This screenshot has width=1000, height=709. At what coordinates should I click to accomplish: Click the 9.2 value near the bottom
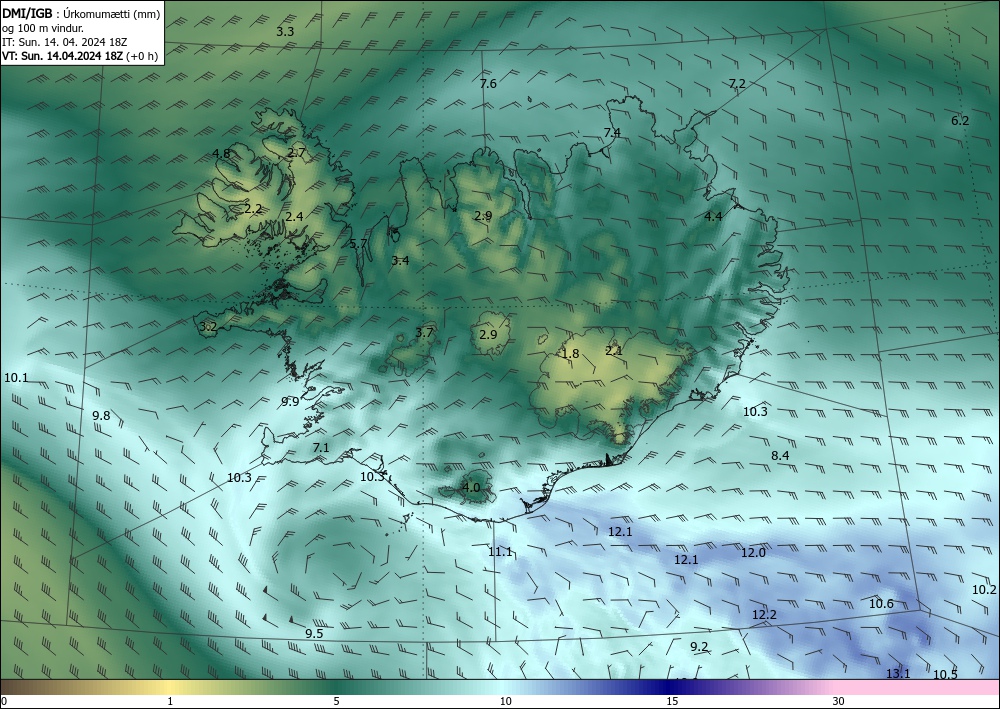699,647
